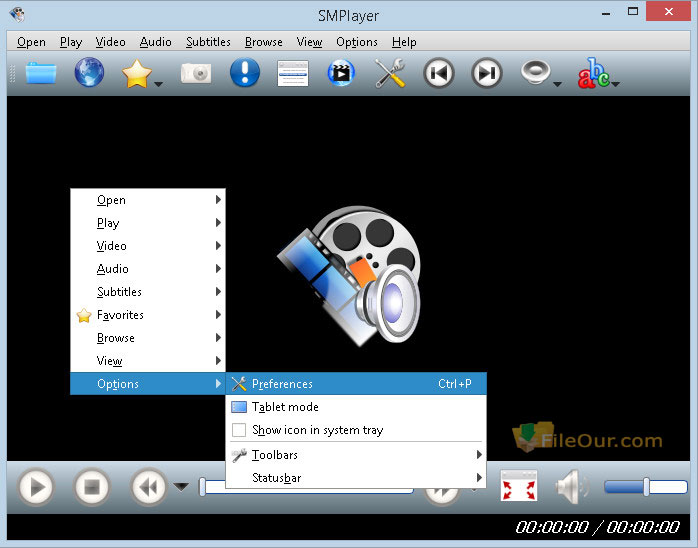Open the Video menu in menu bar
Image resolution: width=698 pixels, height=548 pixels.
point(110,42)
